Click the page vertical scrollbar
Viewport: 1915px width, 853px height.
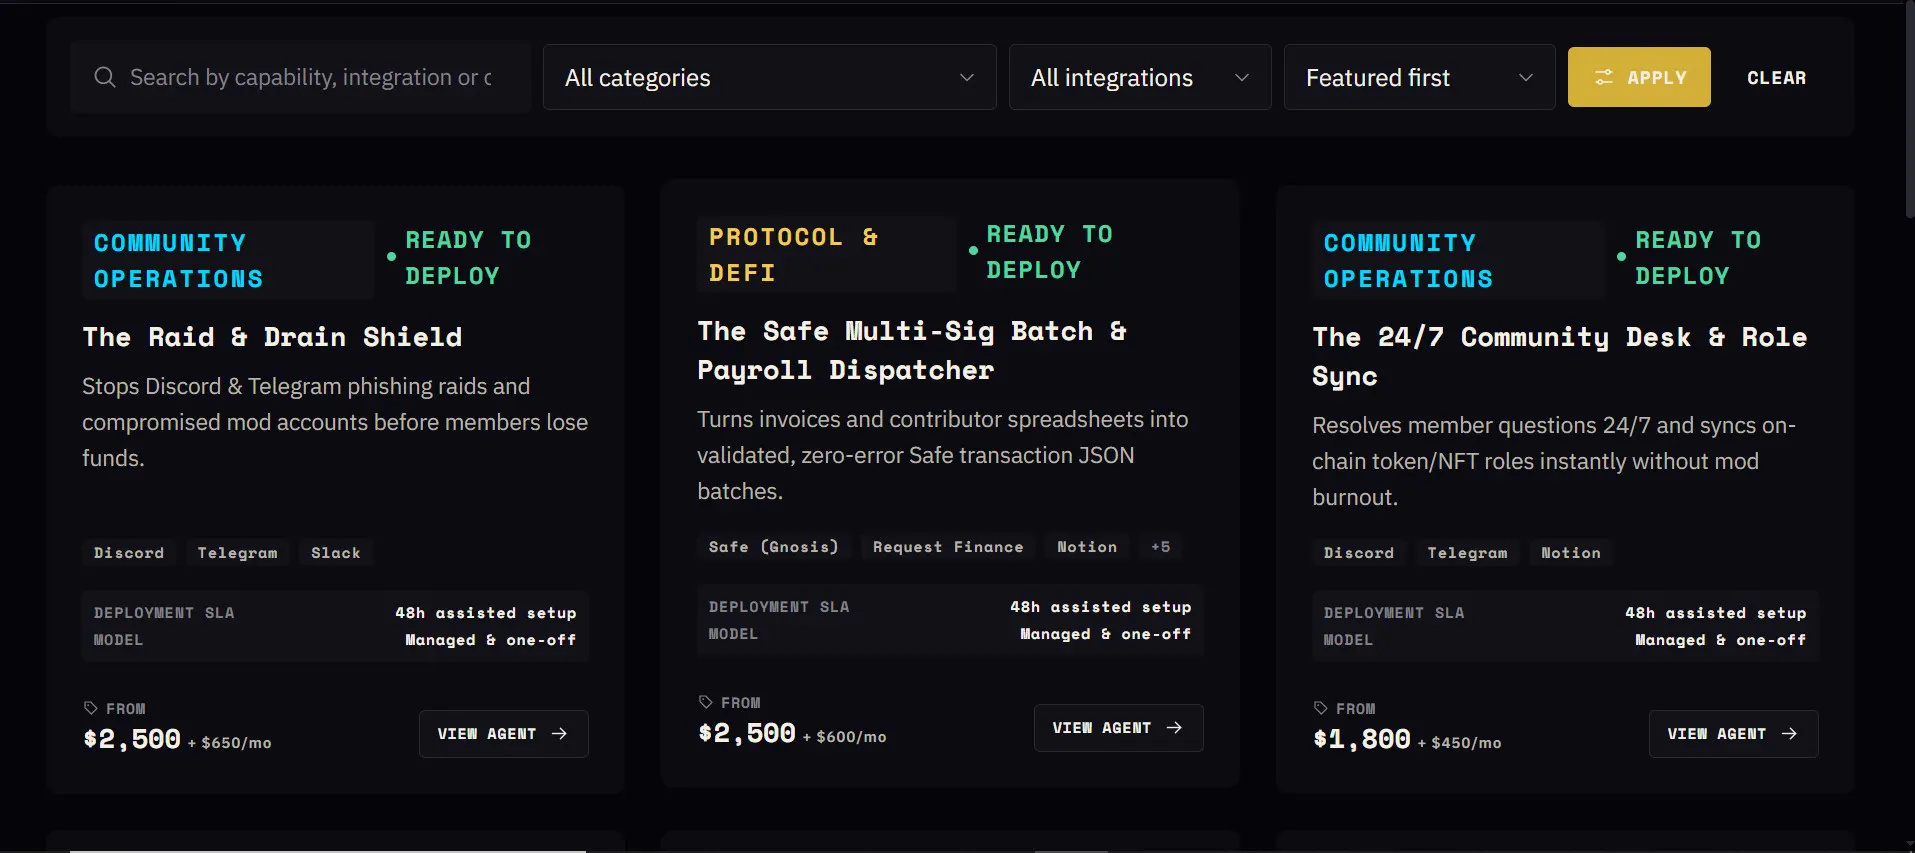pos(1909,110)
